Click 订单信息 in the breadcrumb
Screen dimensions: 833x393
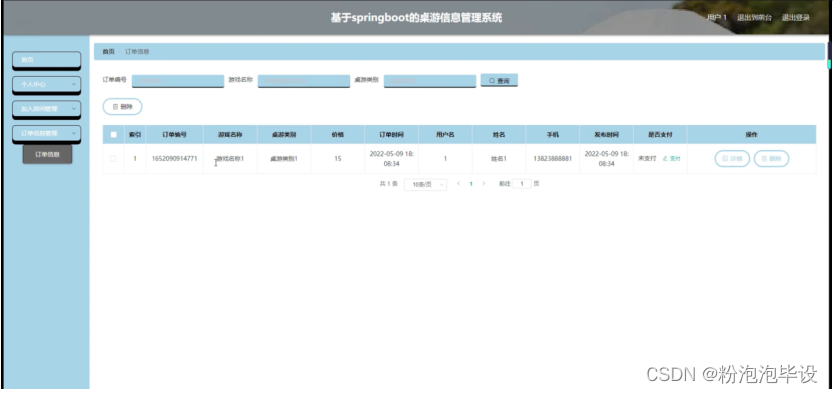[137, 52]
